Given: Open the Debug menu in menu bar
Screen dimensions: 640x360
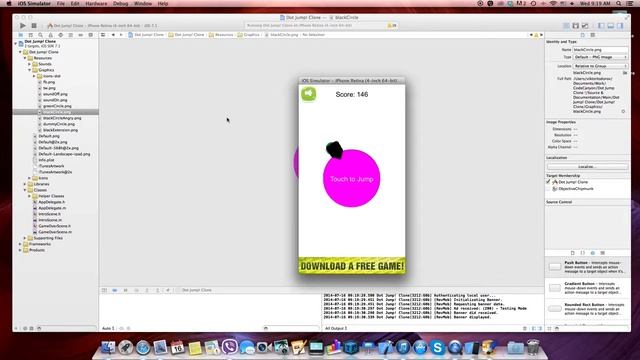Looking at the screenshot, I should (x=120, y=4).
